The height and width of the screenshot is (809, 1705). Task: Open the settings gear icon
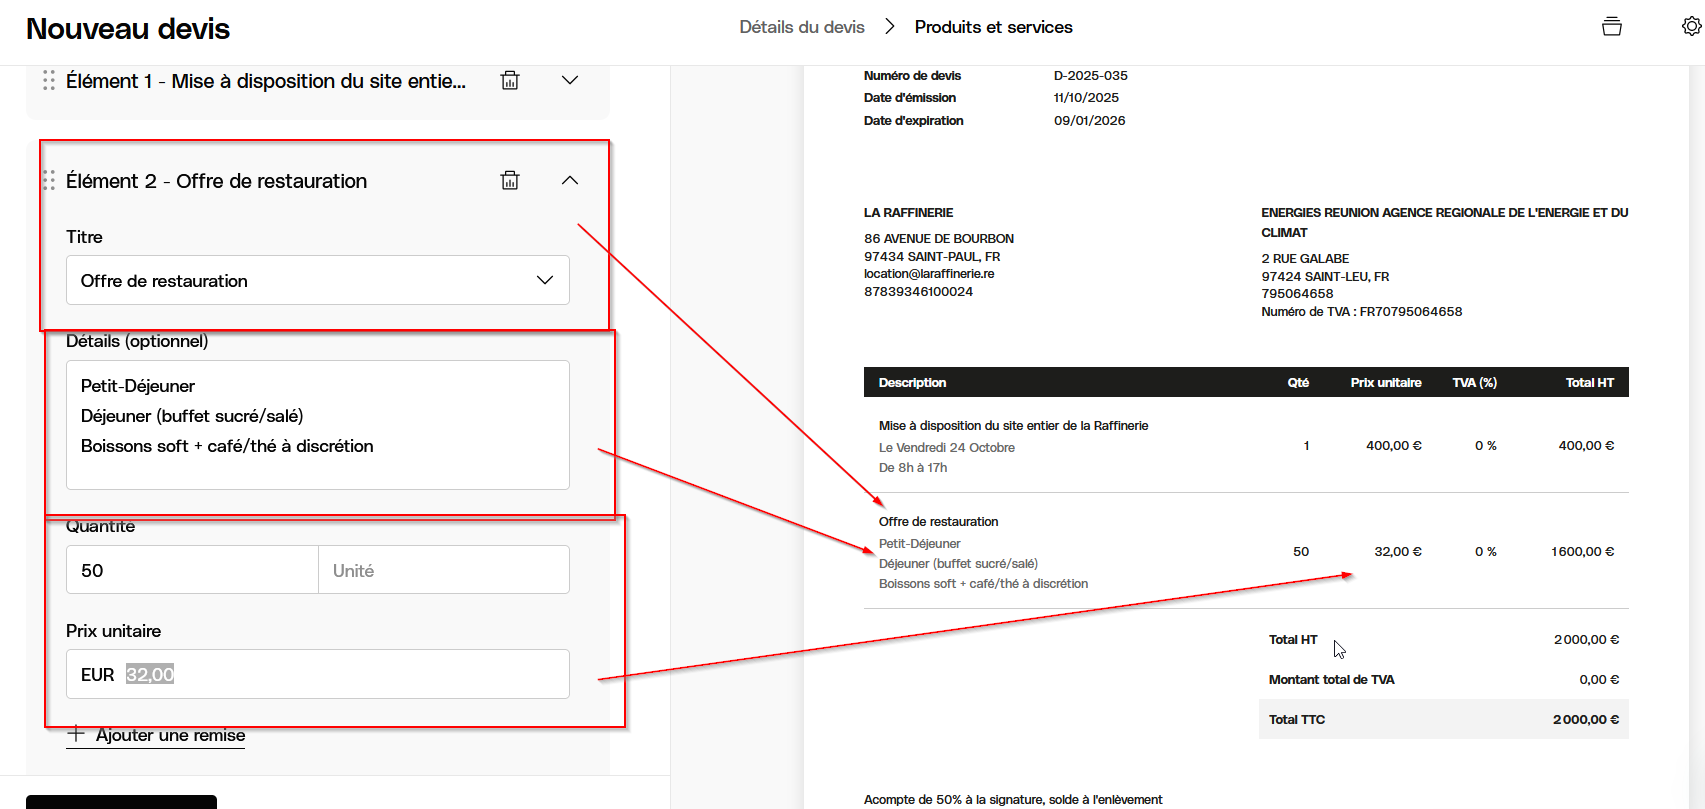pos(1691,27)
